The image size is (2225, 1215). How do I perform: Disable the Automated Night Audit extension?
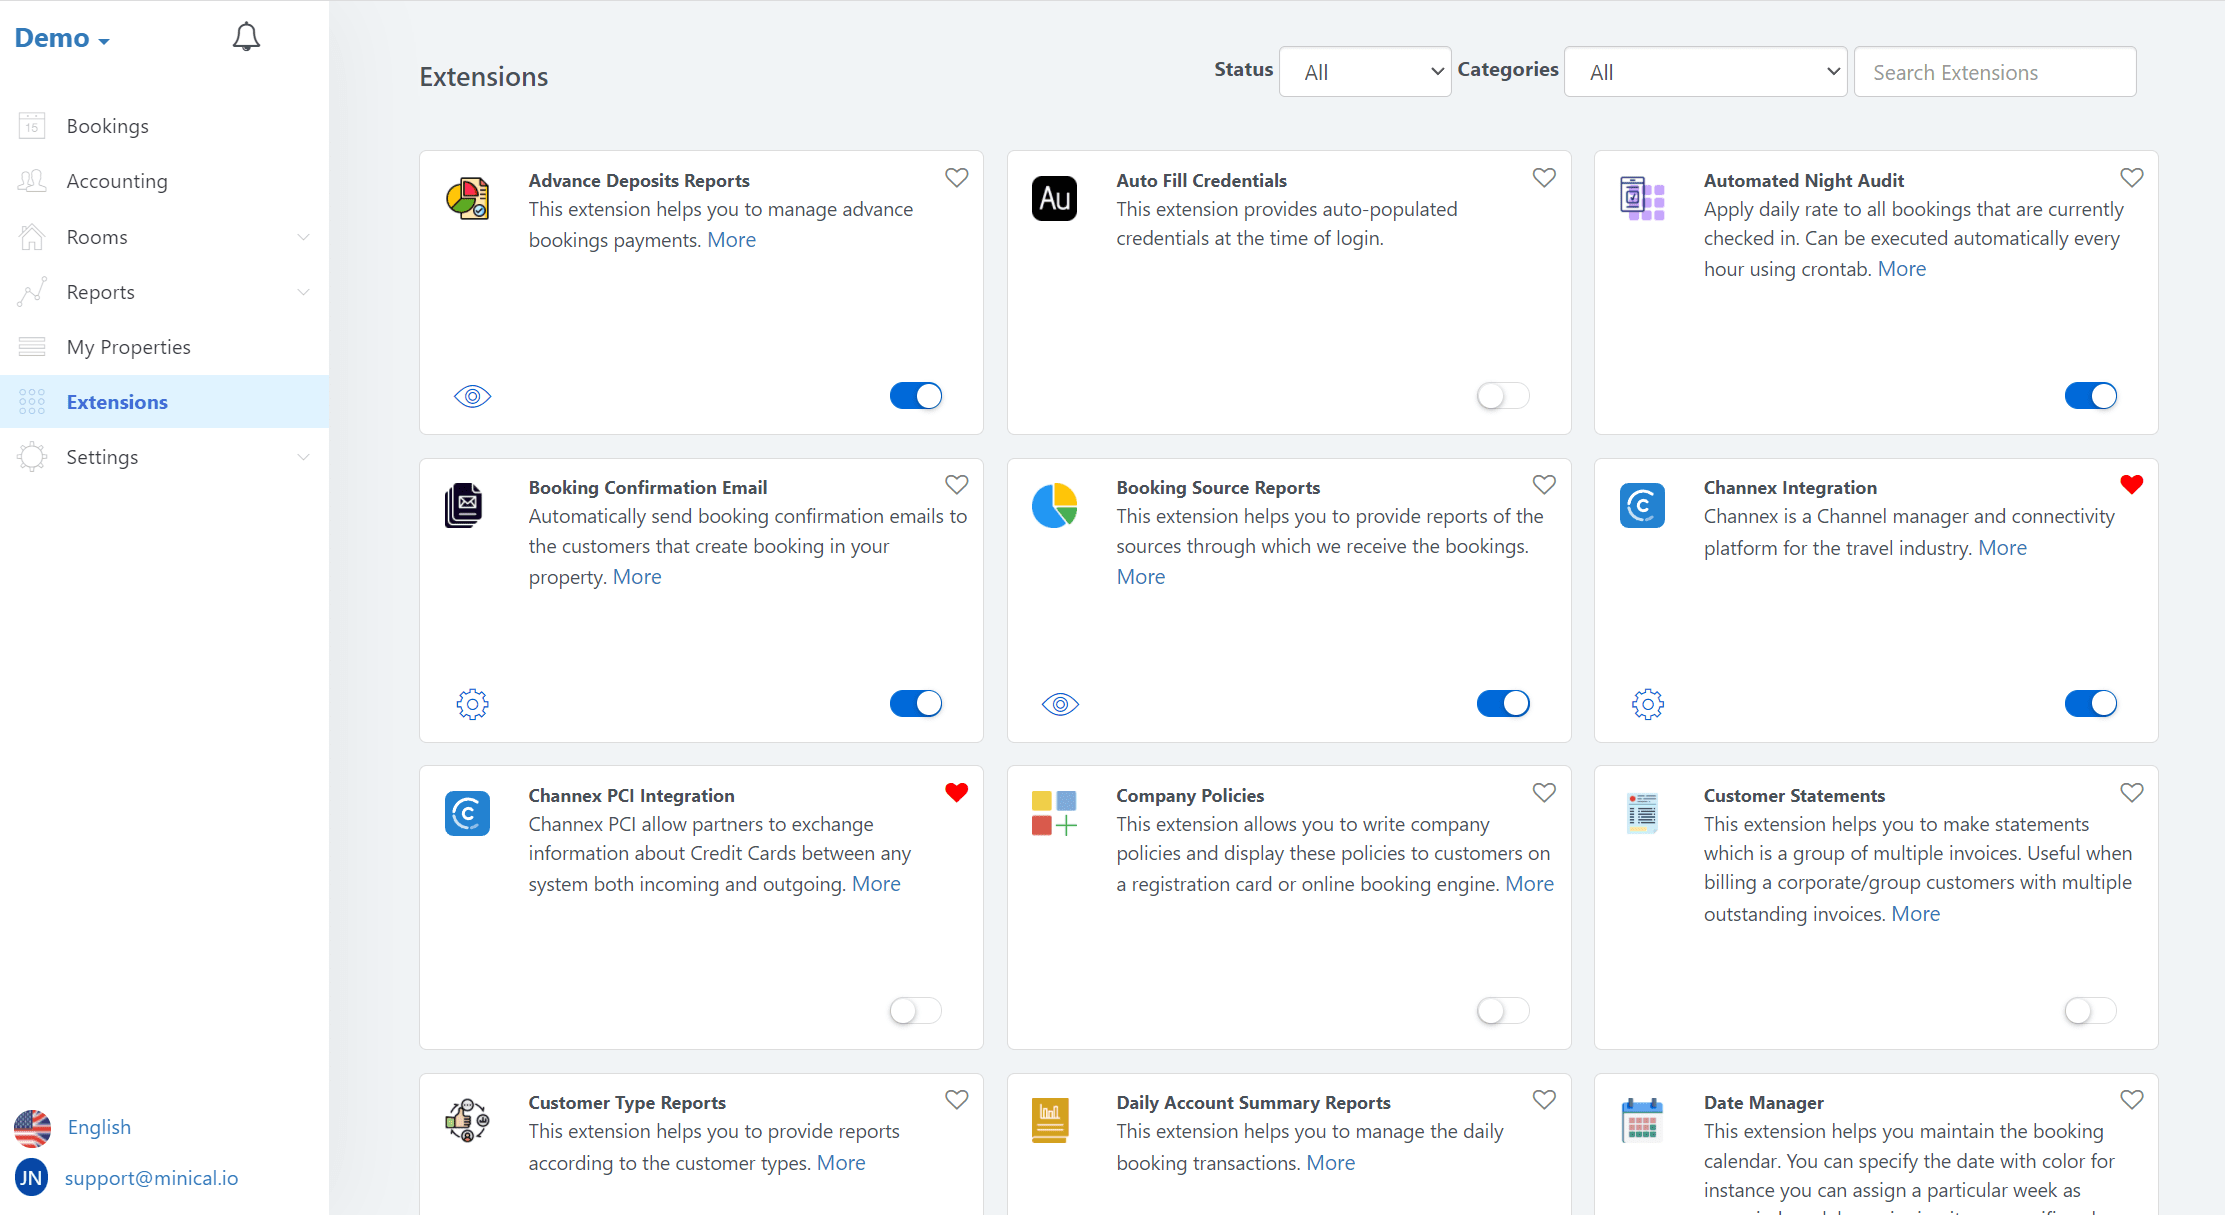pos(2090,395)
